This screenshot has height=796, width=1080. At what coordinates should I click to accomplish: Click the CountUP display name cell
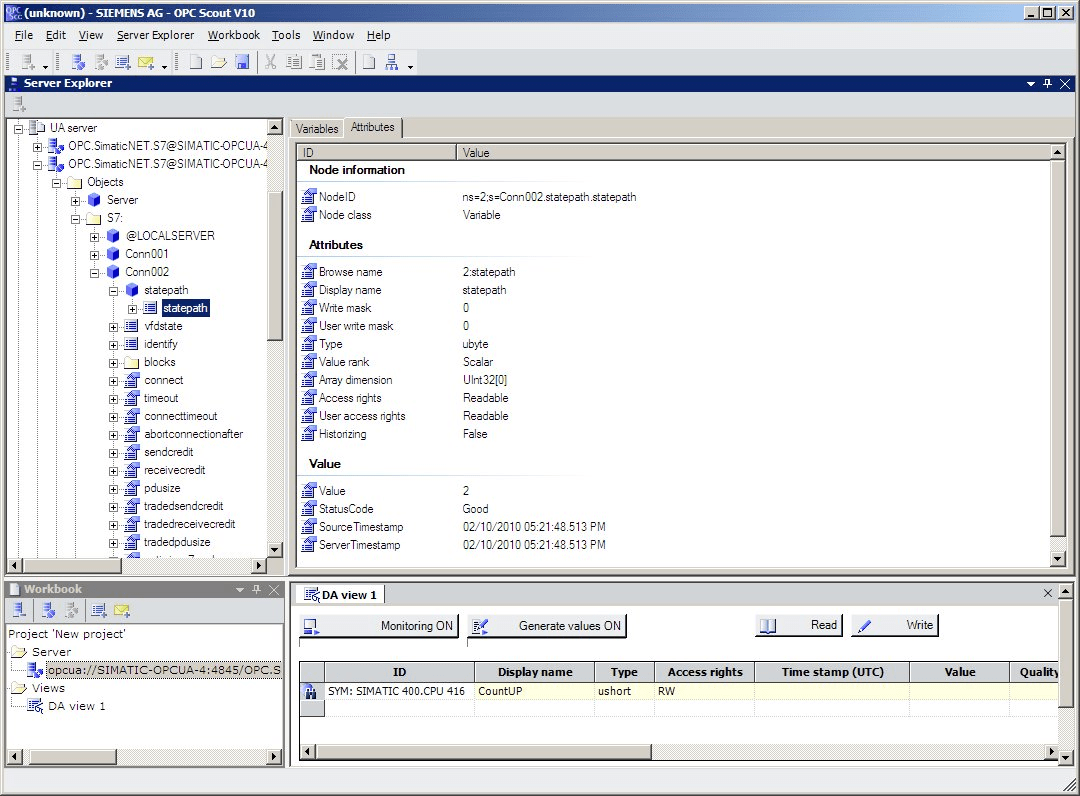coord(534,691)
